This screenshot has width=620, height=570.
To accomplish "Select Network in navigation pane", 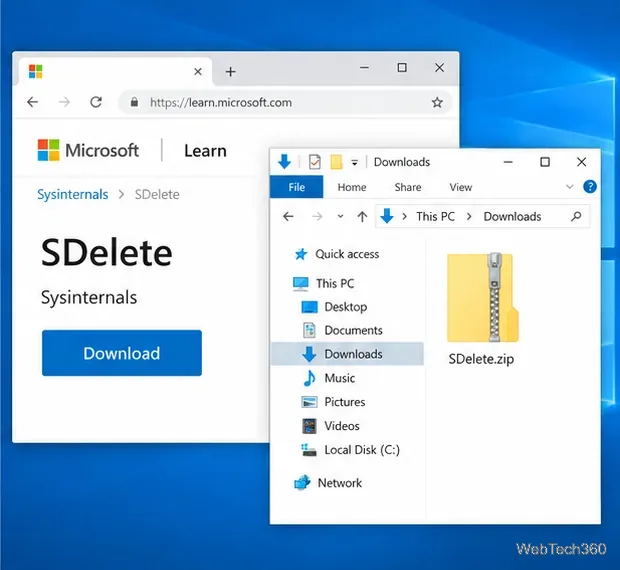I will click(x=328, y=483).
